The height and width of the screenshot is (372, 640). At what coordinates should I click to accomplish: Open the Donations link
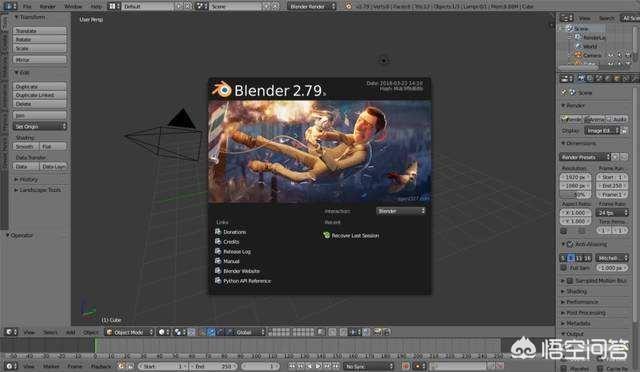coord(234,232)
